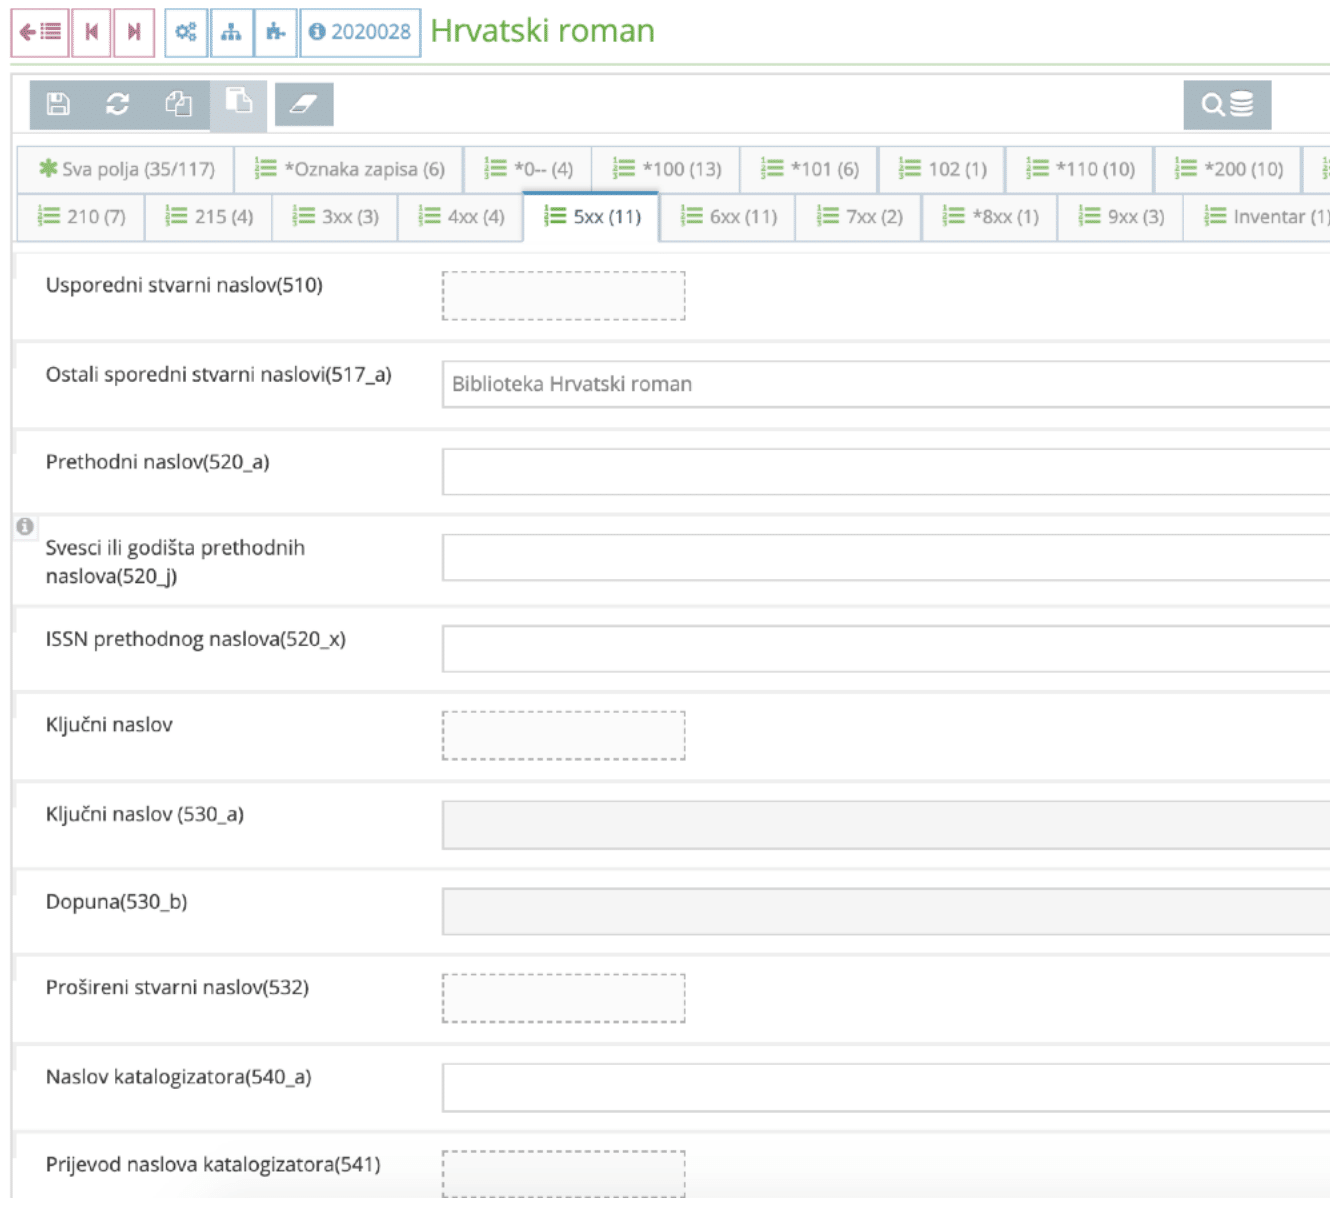
Task: Click the save record floppy disk icon
Action: (x=58, y=103)
